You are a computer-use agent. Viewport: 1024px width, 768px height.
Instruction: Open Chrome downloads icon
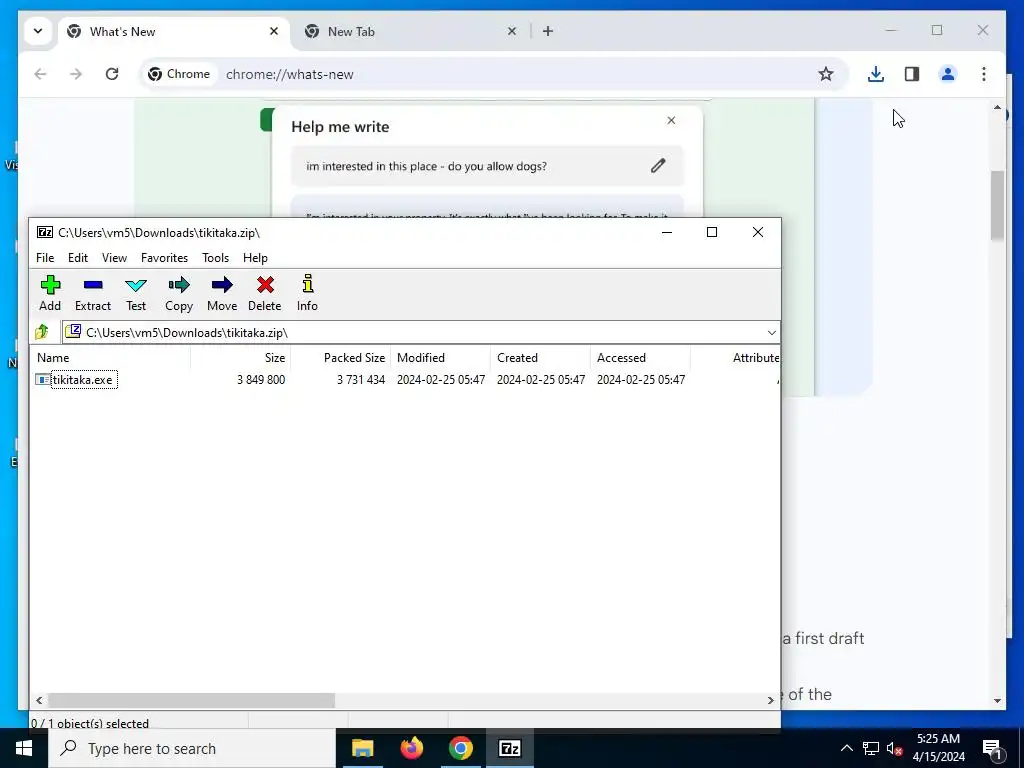876,74
